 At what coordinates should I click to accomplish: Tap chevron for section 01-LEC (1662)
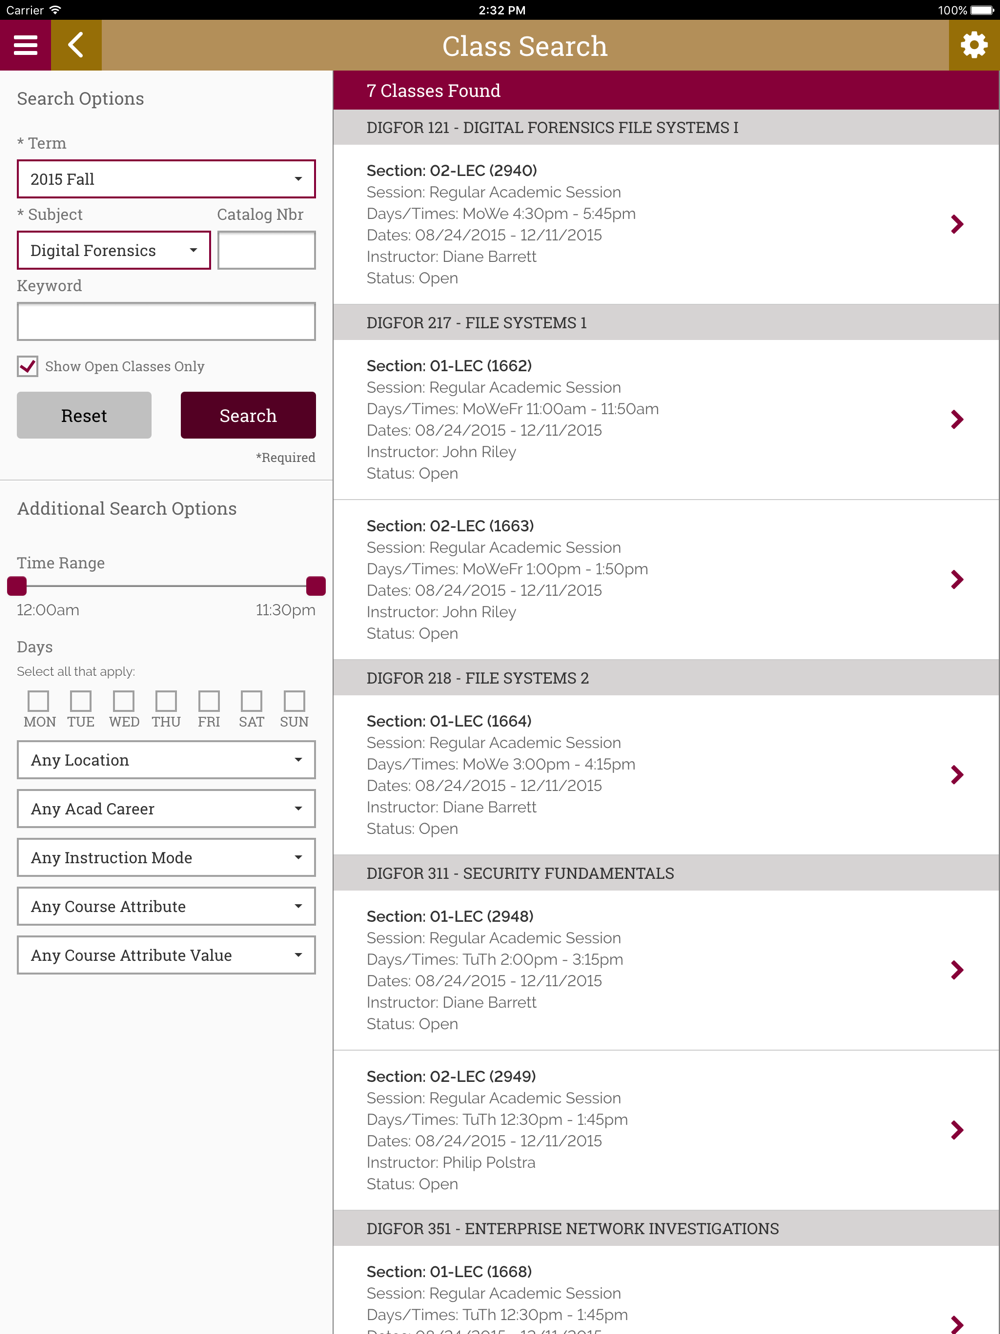(x=957, y=419)
